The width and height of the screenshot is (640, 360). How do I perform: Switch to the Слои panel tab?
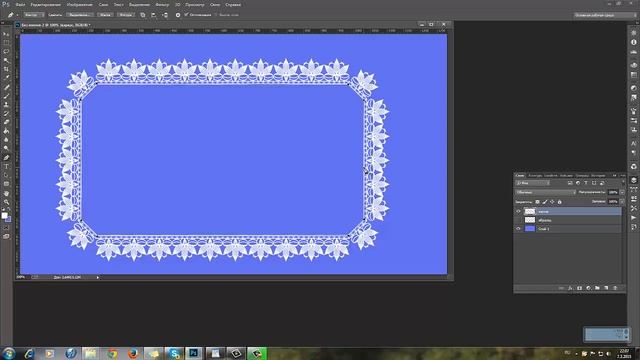pyautogui.click(x=520, y=176)
